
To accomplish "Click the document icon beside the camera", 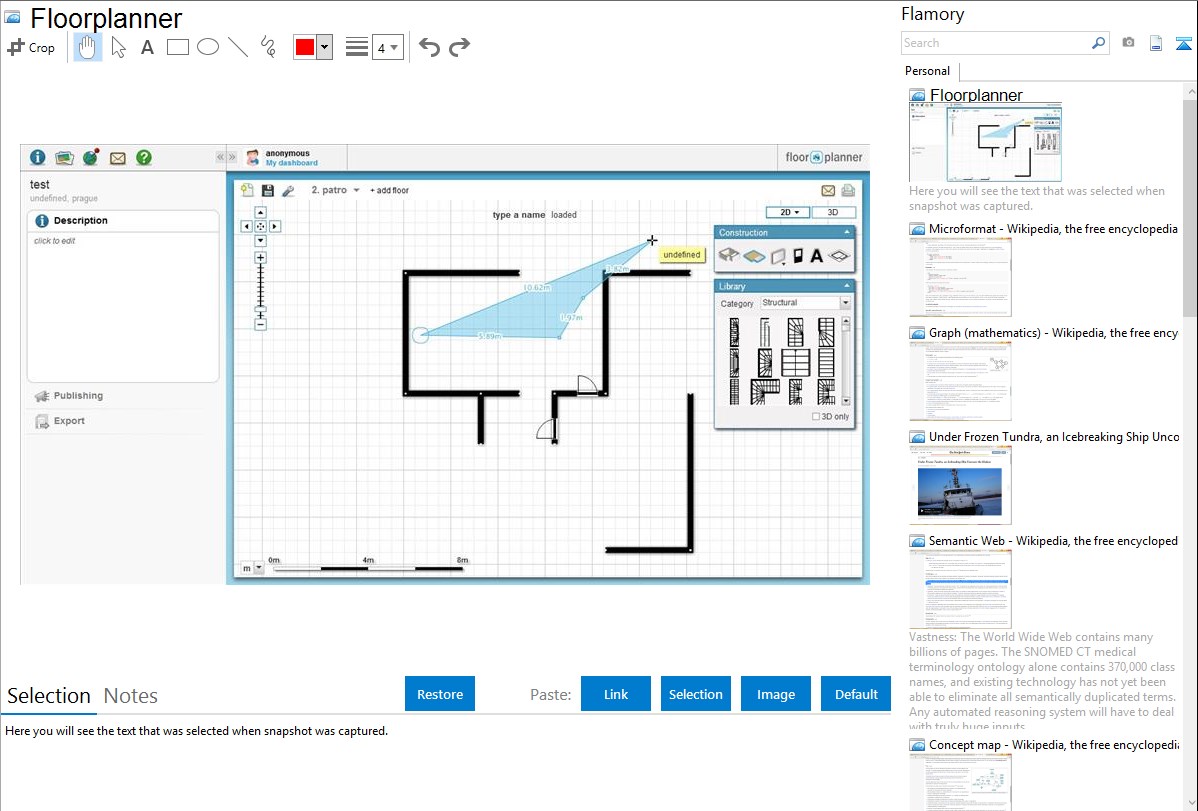I will (1156, 44).
